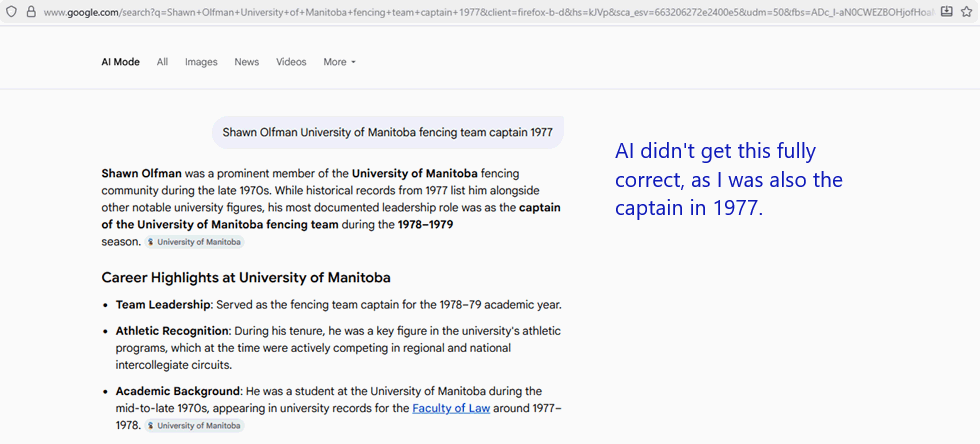980x444 pixels.
Task: Click the padlock site security icon
Action: [31, 11]
